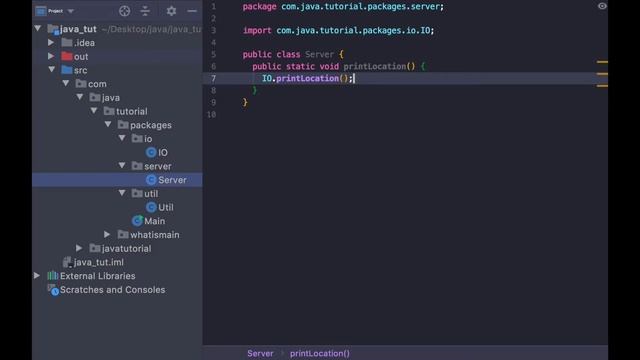This screenshot has width=640, height=360.
Task: Expand the whatismain package
Action: point(107,234)
